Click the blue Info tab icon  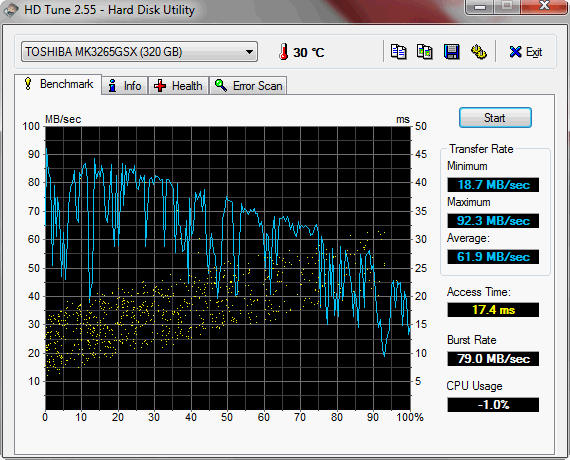(x=112, y=85)
